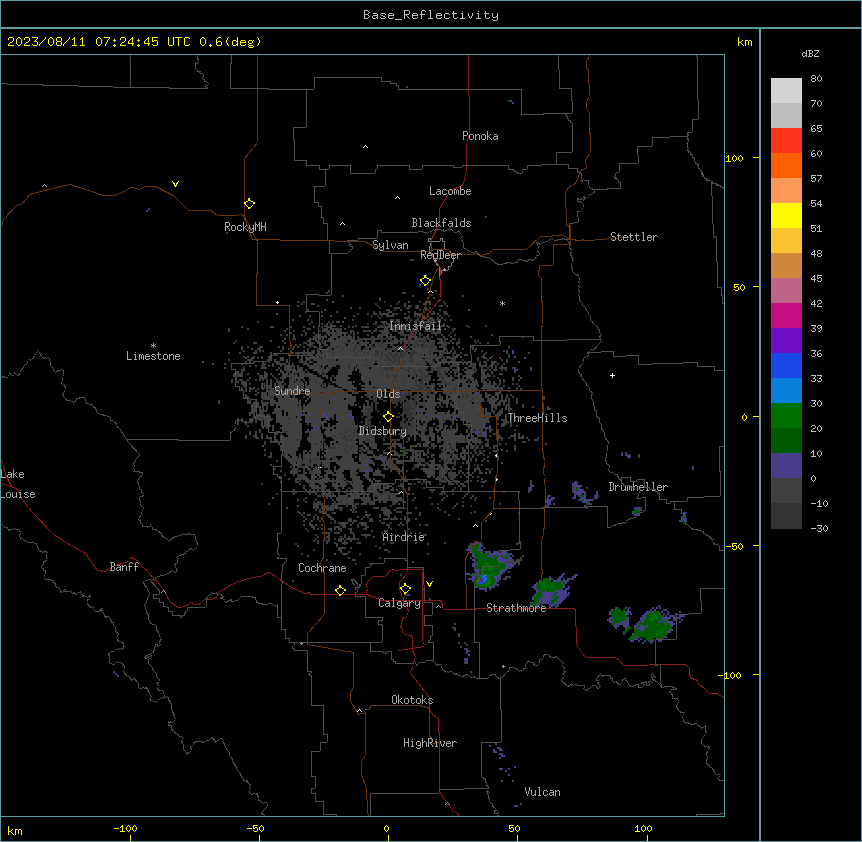Select the Calgary city label
The height and width of the screenshot is (842, 862).
(399, 603)
